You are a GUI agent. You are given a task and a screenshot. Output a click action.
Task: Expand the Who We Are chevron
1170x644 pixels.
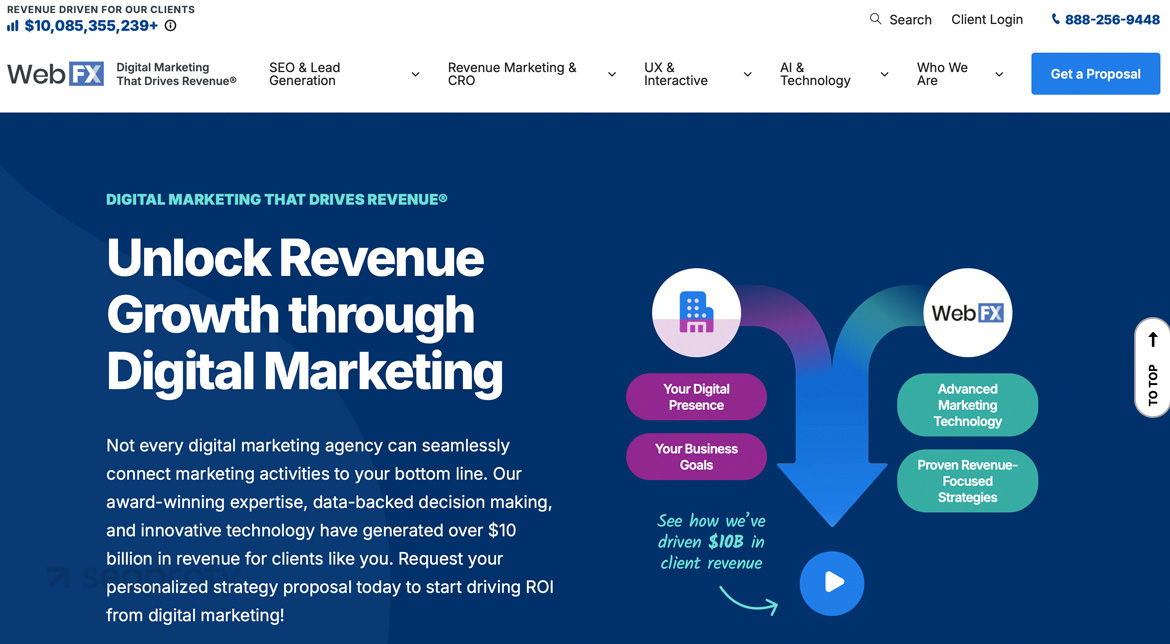[999, 75]
